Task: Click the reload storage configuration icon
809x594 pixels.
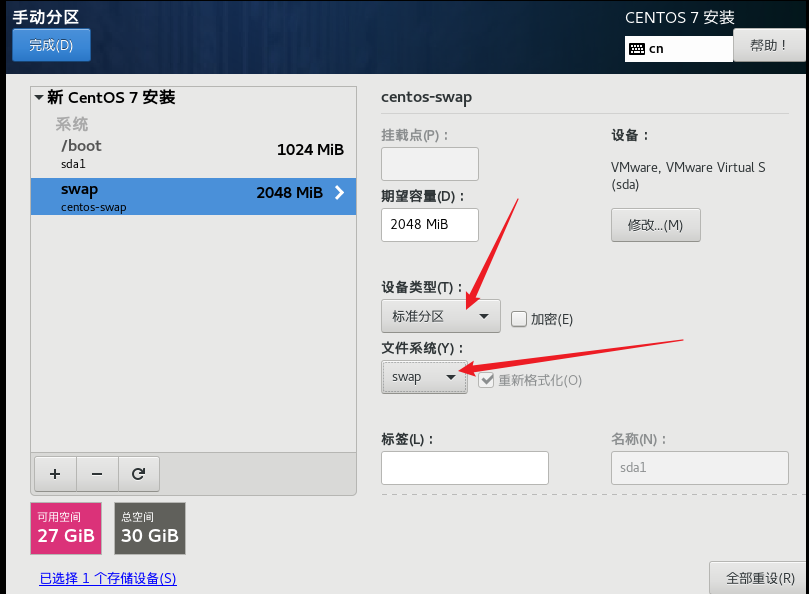Action: tap(138, 474)
